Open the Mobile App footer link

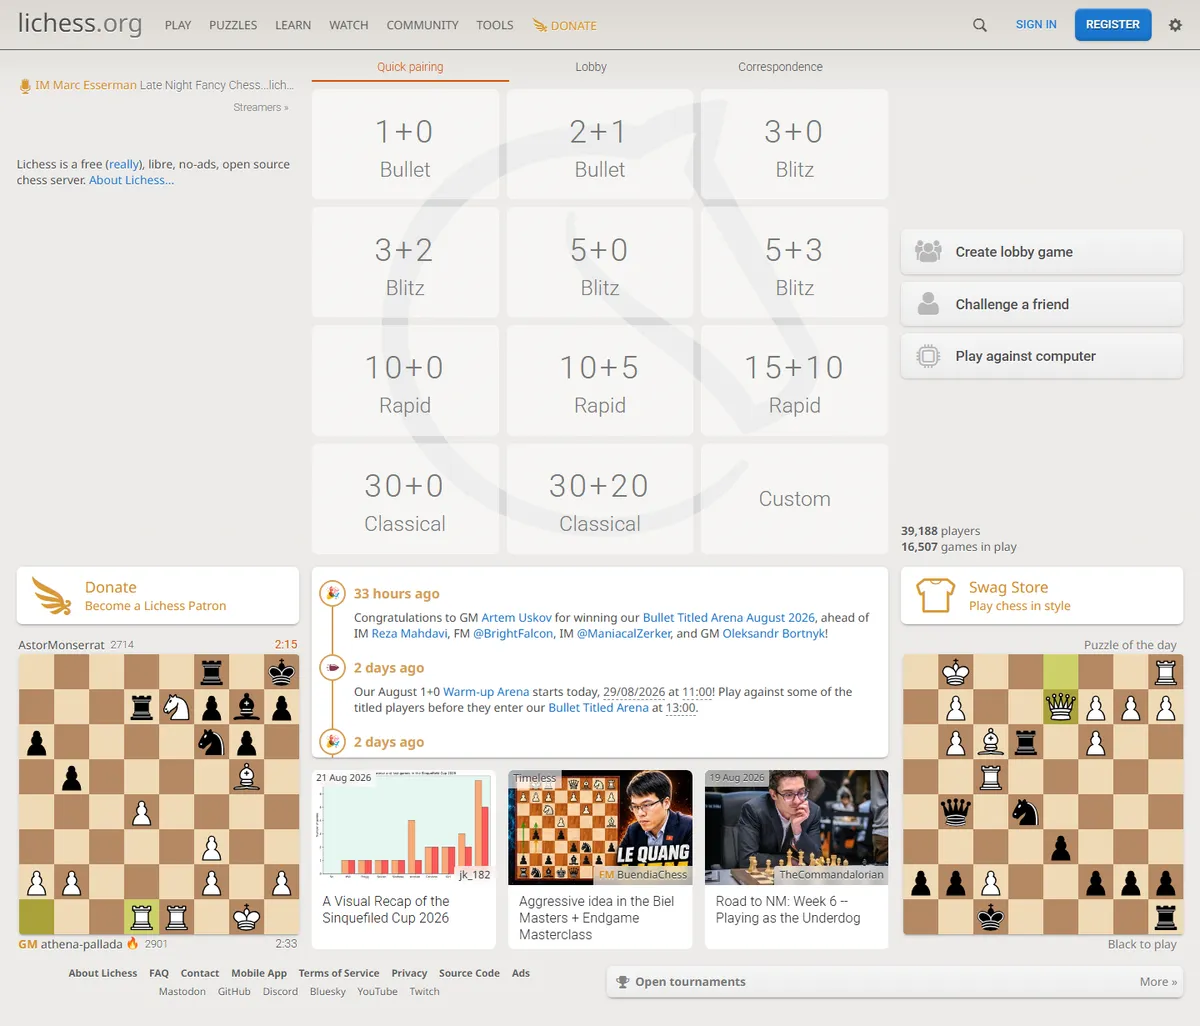(x=259, y=973)
